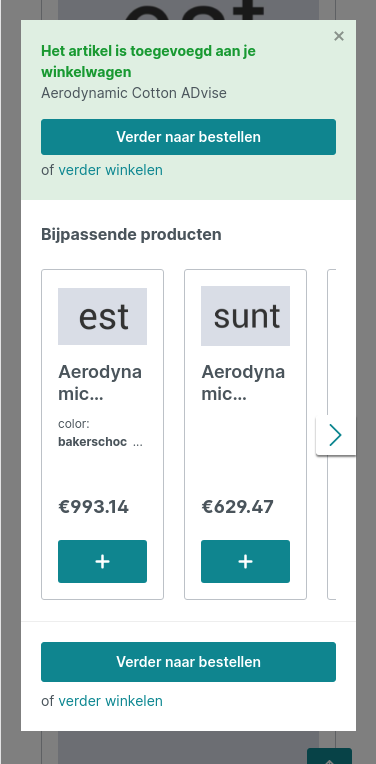
Task: Click the bakerschoc color attribute text
Action: point(93,442)
